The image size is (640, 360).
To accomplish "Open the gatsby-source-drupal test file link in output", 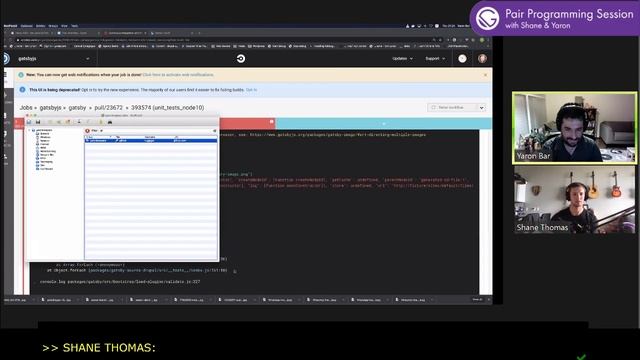I will pyautogui.click(x=158, y=270).
